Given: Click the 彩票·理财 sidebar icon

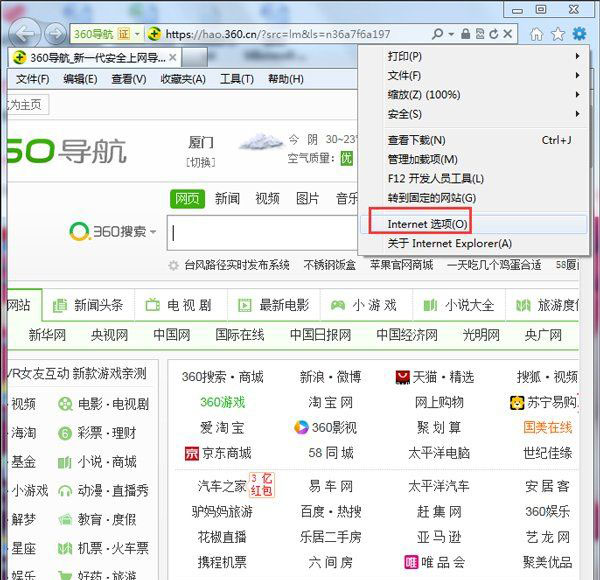Looking at the screenshot, I should tap(65, 433).
